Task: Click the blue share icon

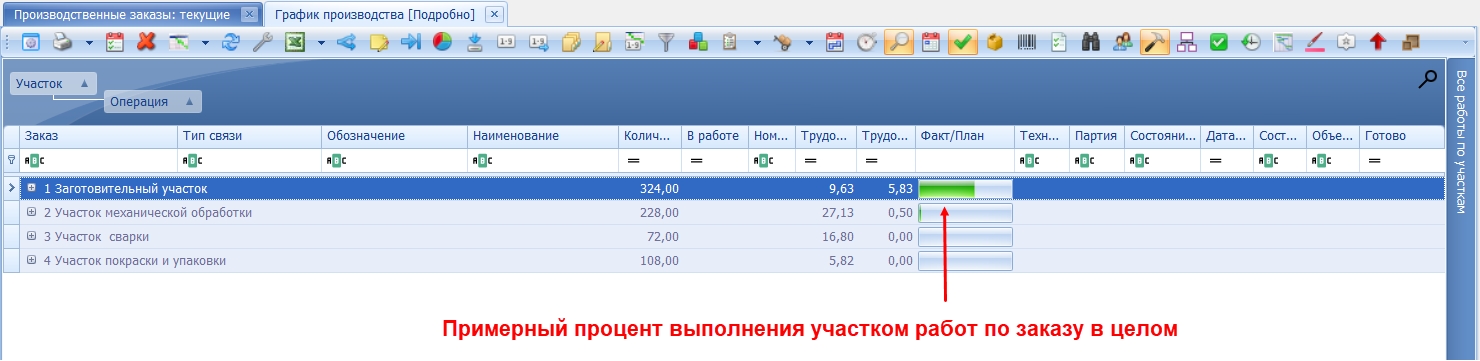Action: click(x=347, y=42)
